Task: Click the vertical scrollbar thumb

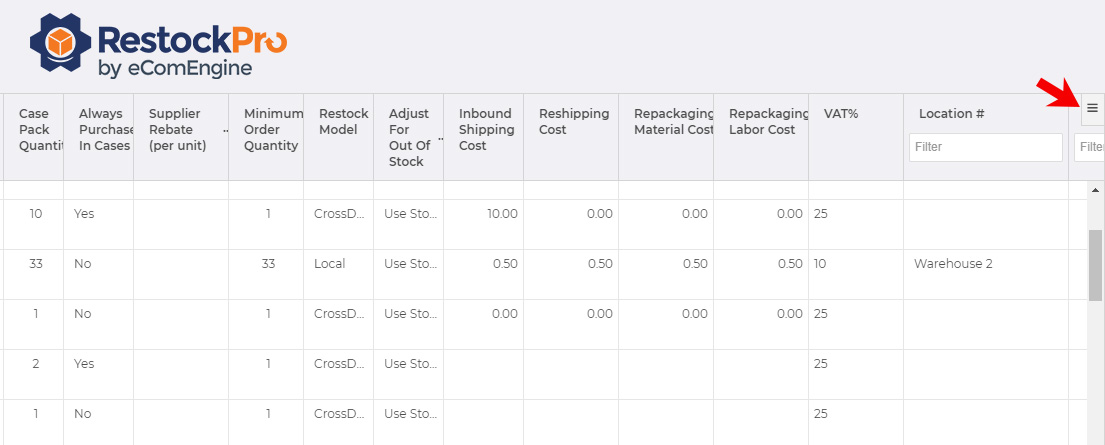Action: point(1094,264)
